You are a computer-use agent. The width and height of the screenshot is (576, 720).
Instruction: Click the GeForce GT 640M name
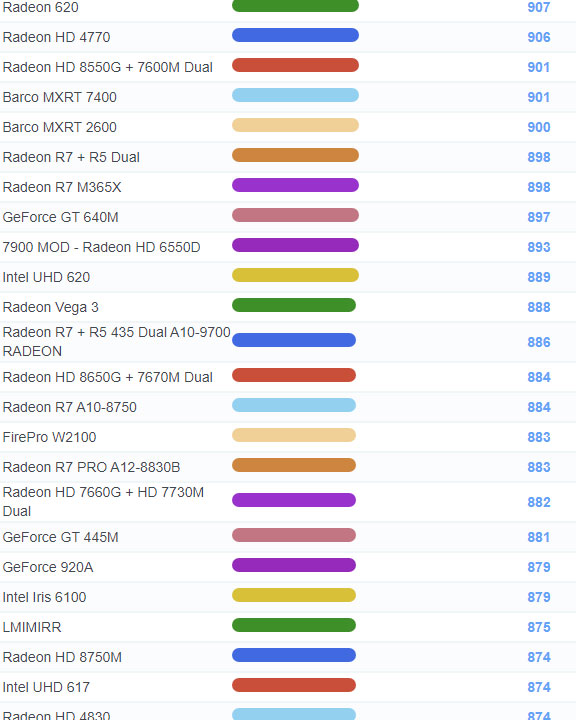click(60, 217)
